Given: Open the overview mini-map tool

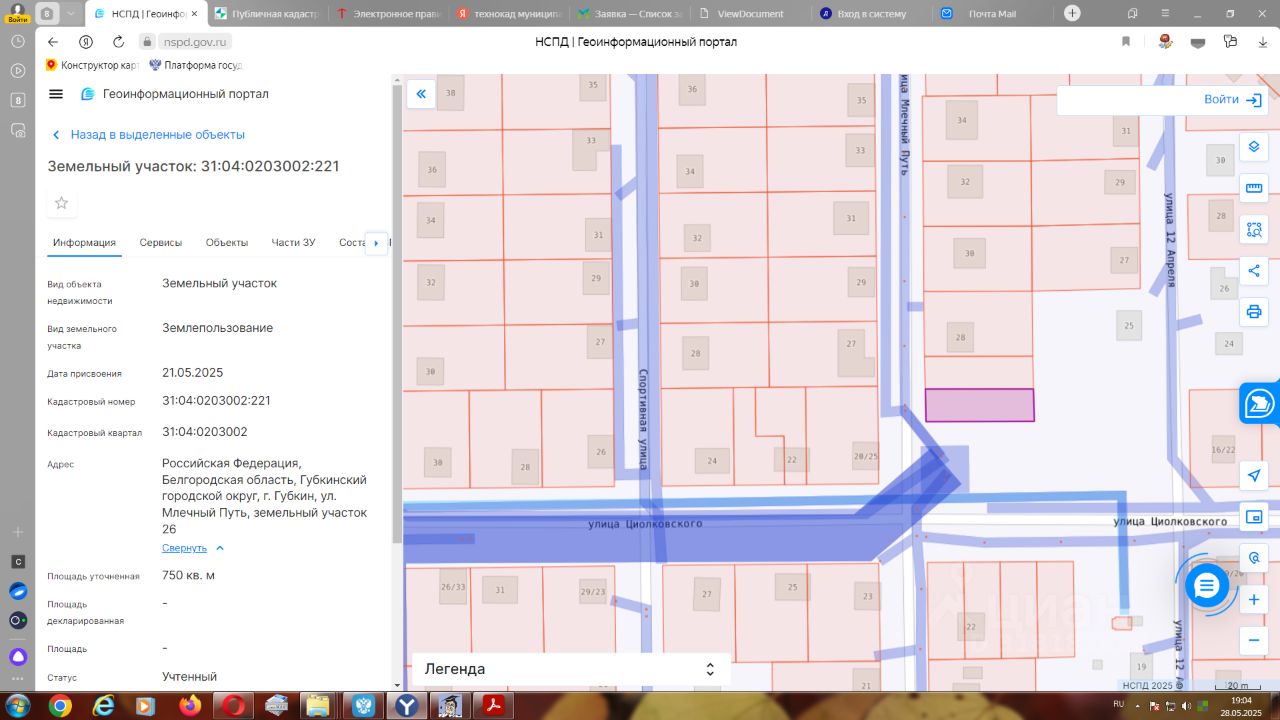Looking at the screenshot, I should (1254, 517).
